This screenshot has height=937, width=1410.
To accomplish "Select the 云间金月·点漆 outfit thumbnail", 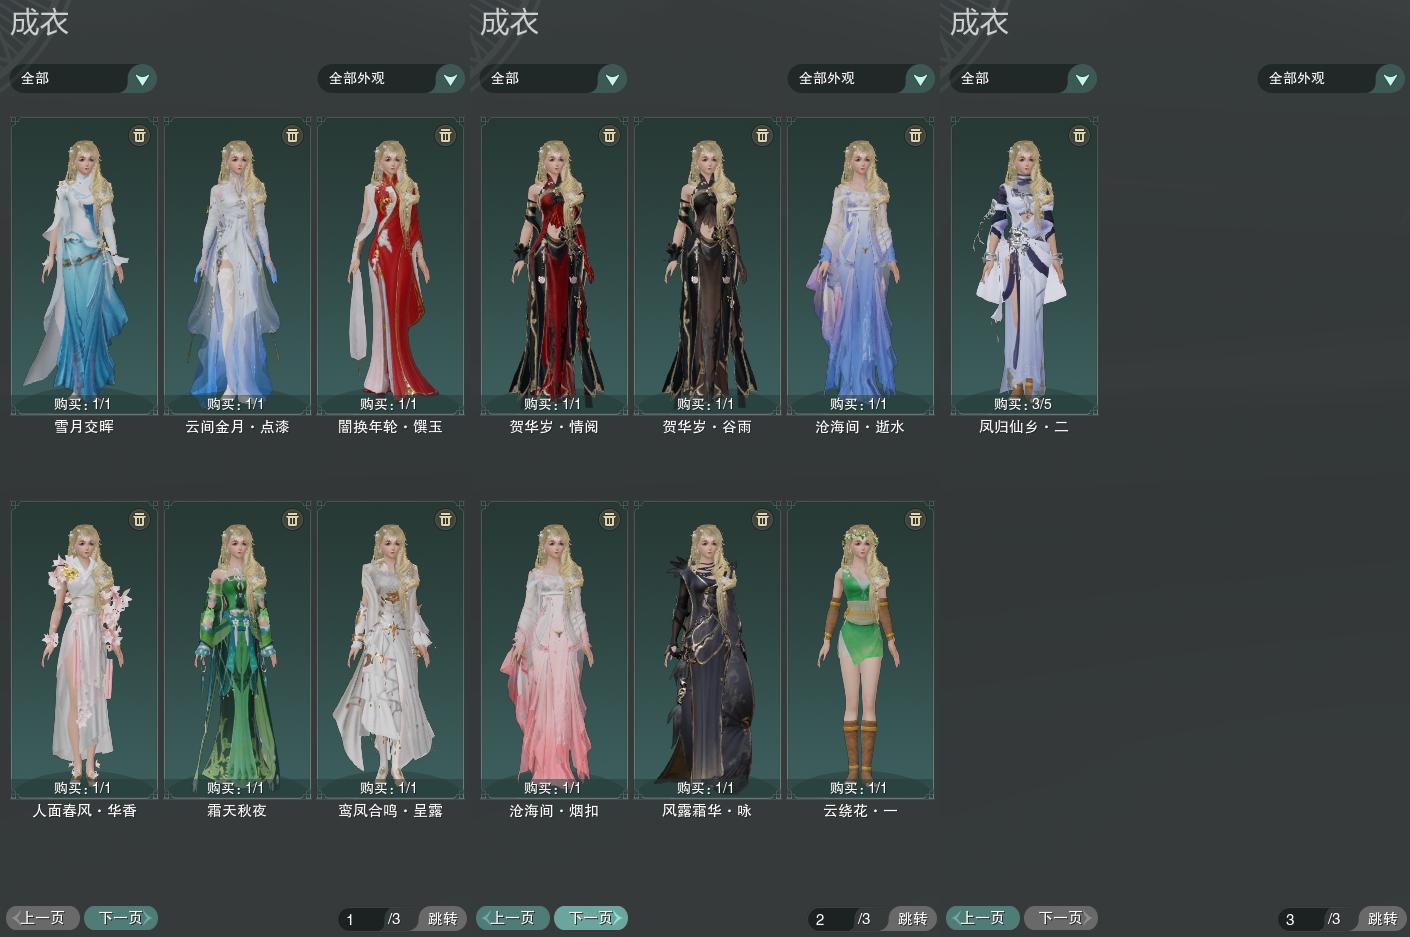I will click(x=237, y=266).
